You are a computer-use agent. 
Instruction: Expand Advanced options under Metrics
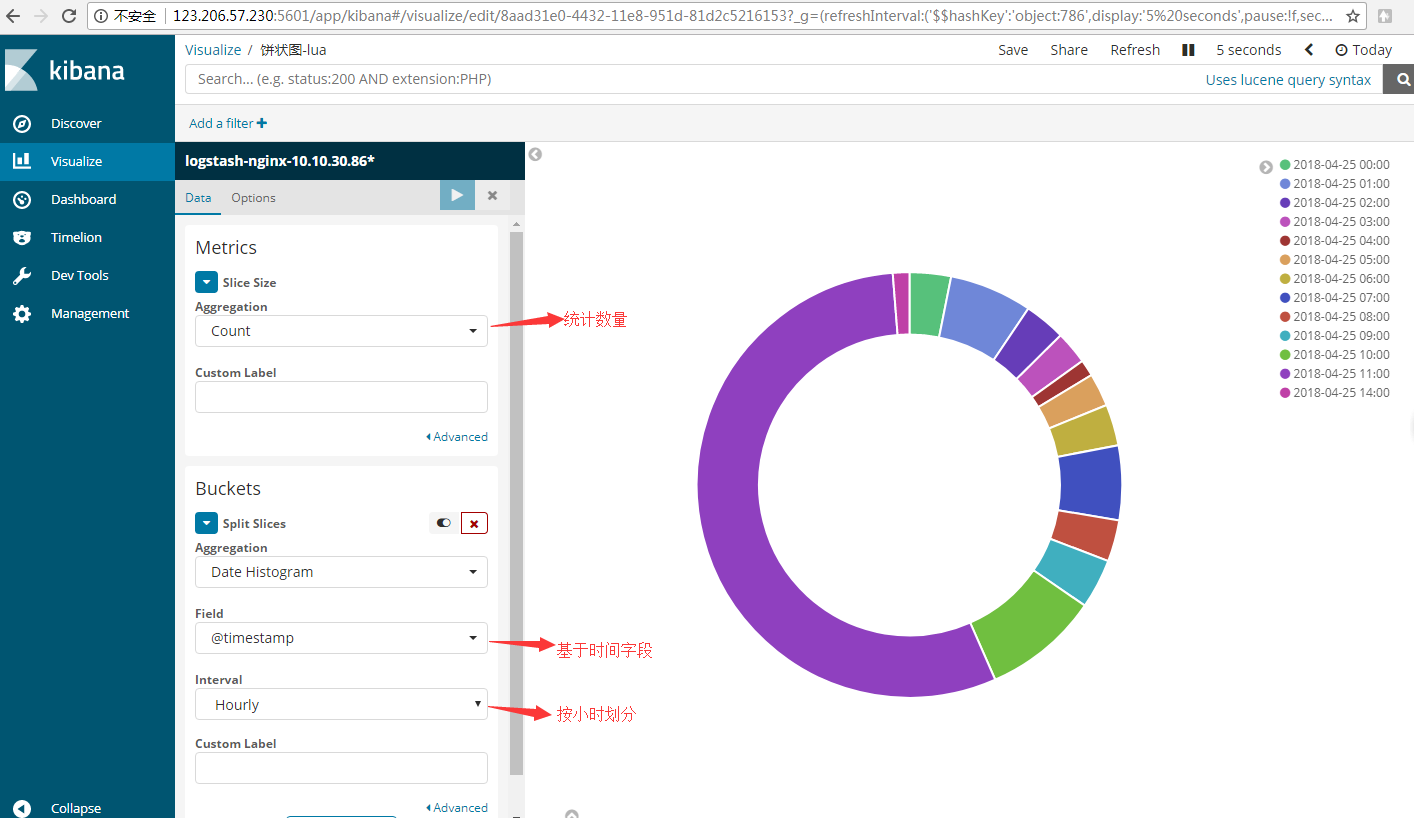(x=457, y=437)
